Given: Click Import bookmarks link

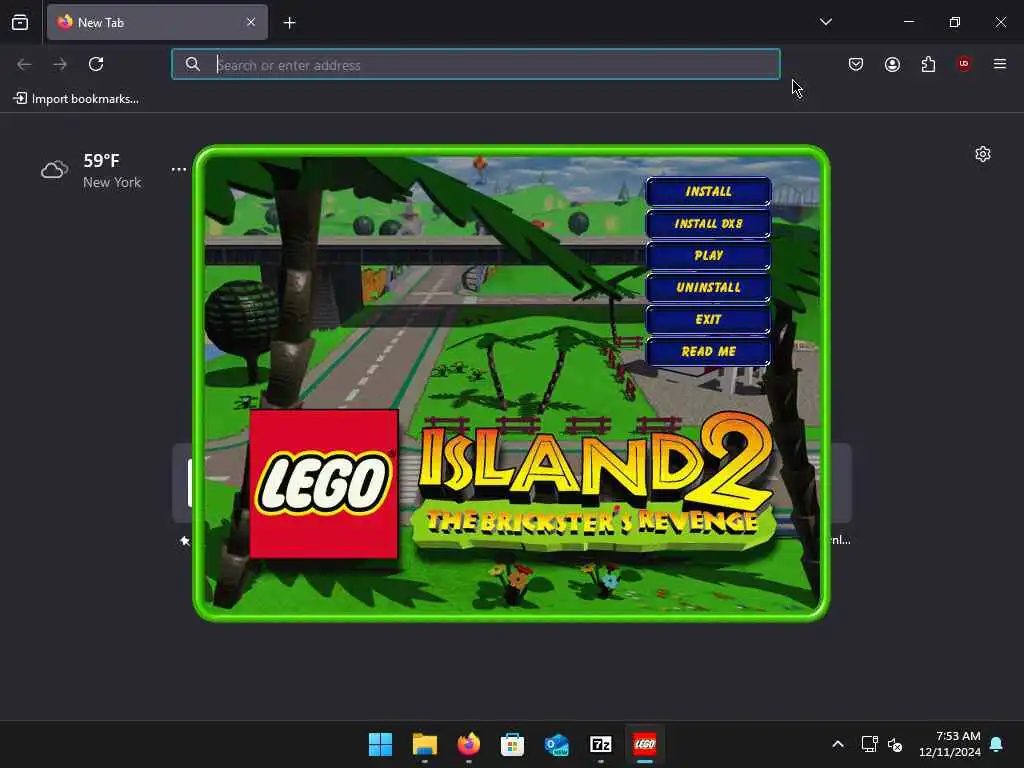Looking at the screenshot, I should pos(76,99).
